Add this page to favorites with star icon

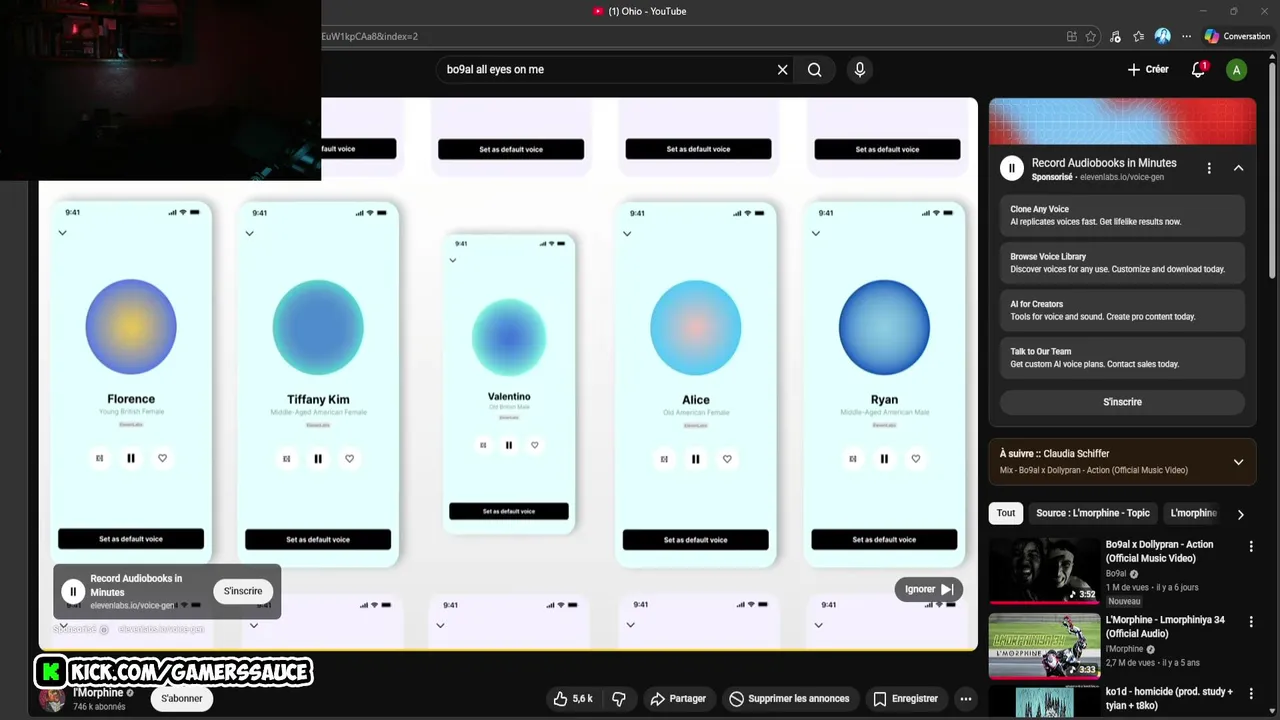point(1091,36)
